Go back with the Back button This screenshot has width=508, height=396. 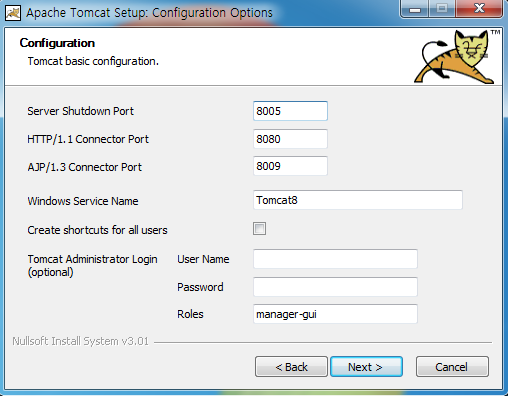coord(291,367)
